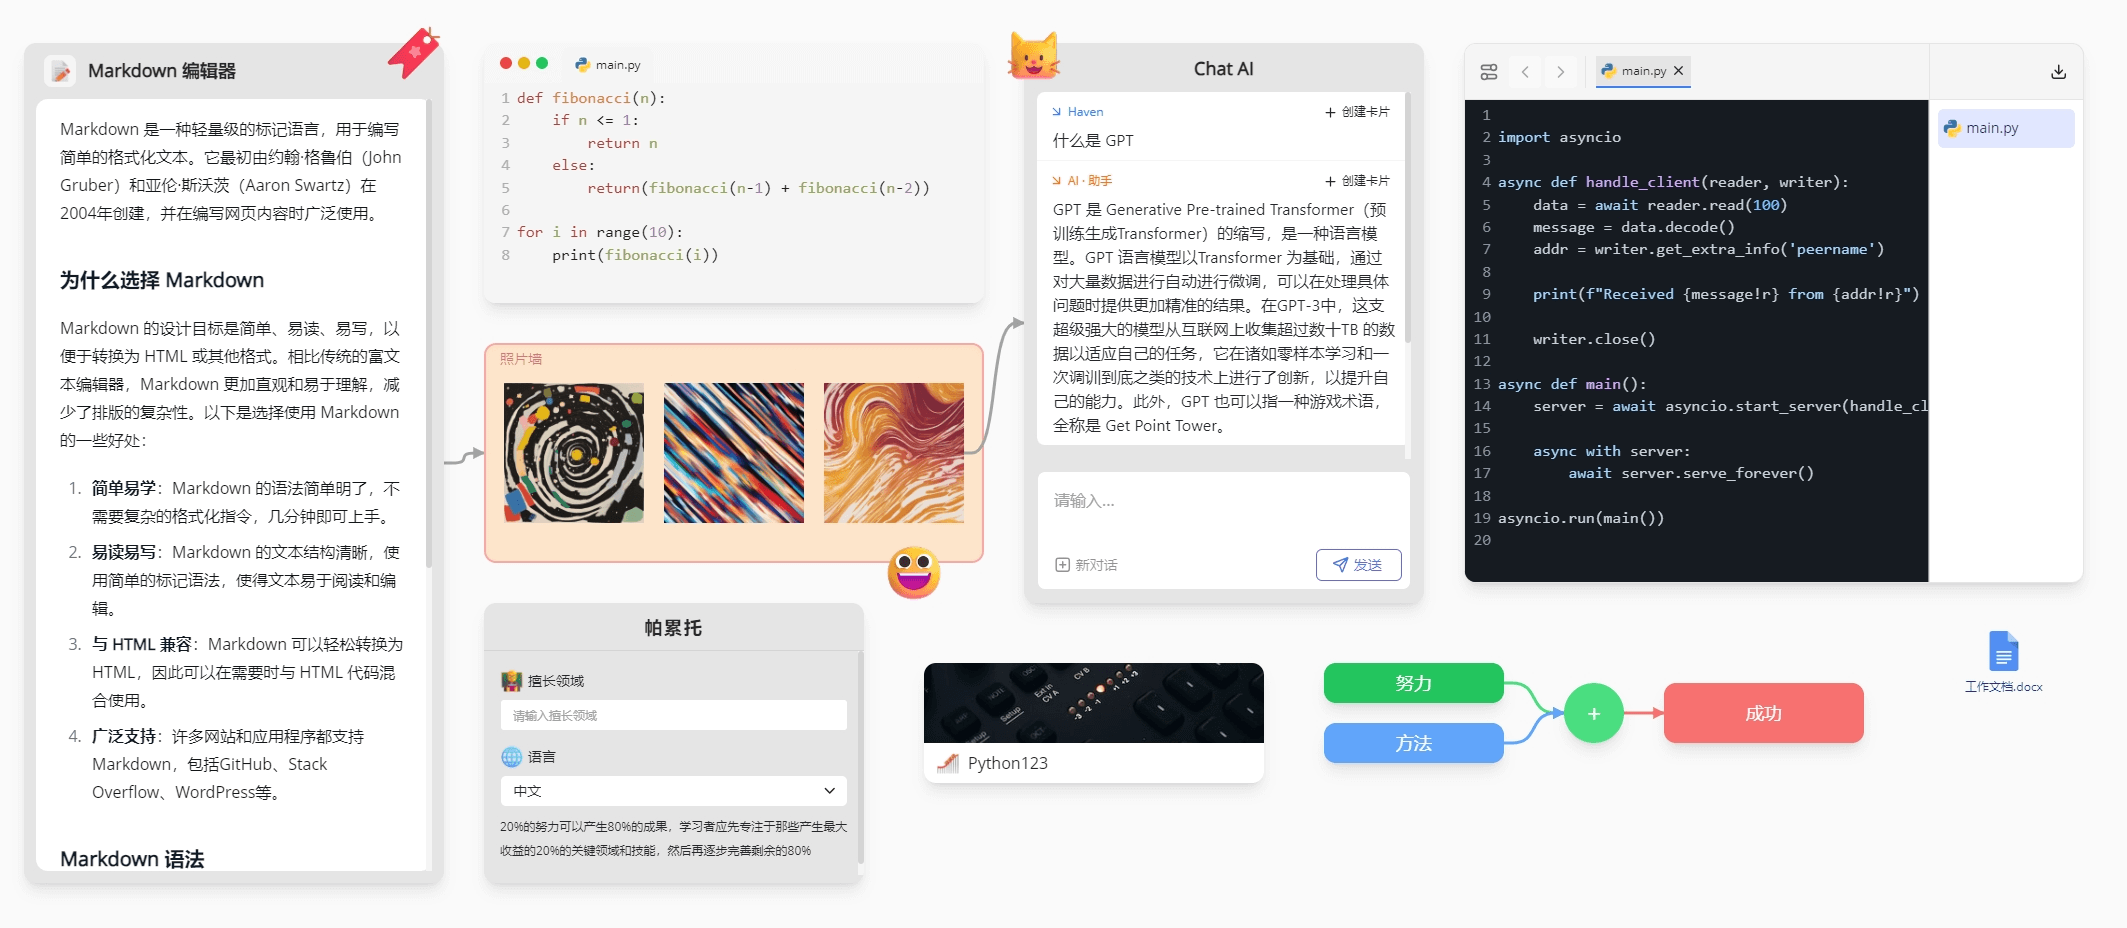Click the forward chevron in the code editor toolbar
Screen dimensions: 2127x928
[x=1560, y=71]
